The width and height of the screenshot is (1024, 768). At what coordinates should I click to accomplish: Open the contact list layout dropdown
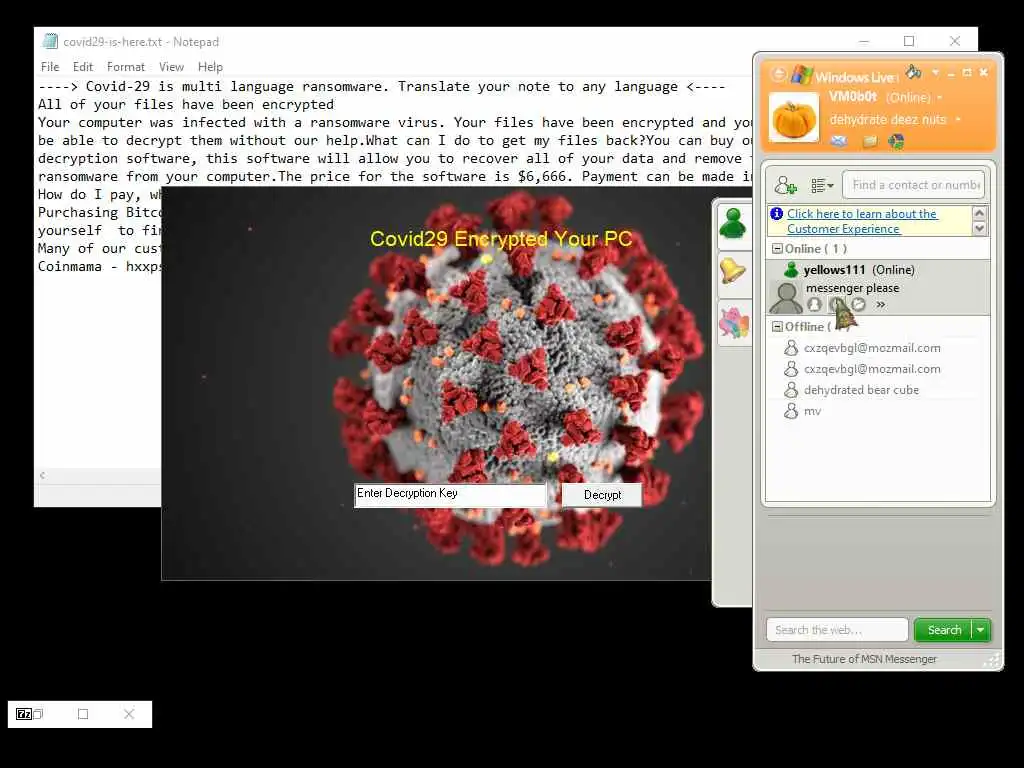point(822,186)
